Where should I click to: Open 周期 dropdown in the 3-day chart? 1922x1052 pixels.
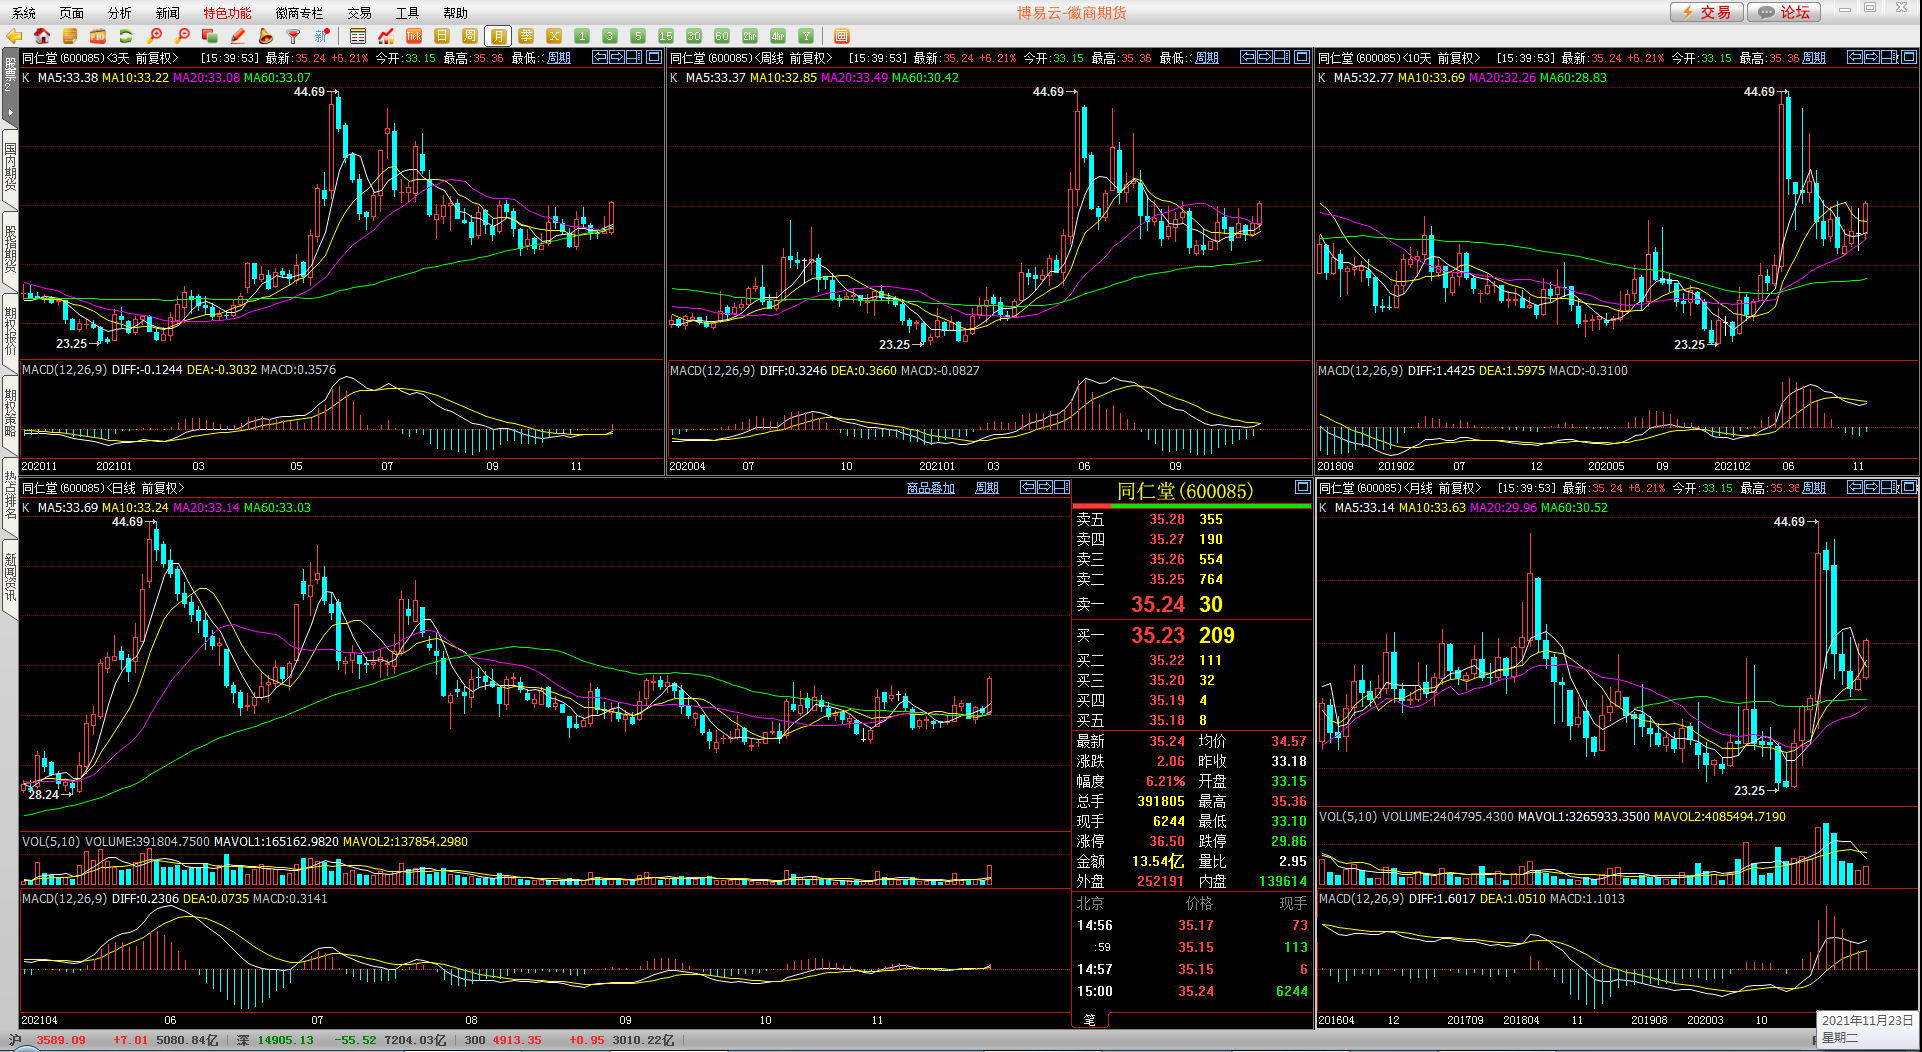pos(559,58)
